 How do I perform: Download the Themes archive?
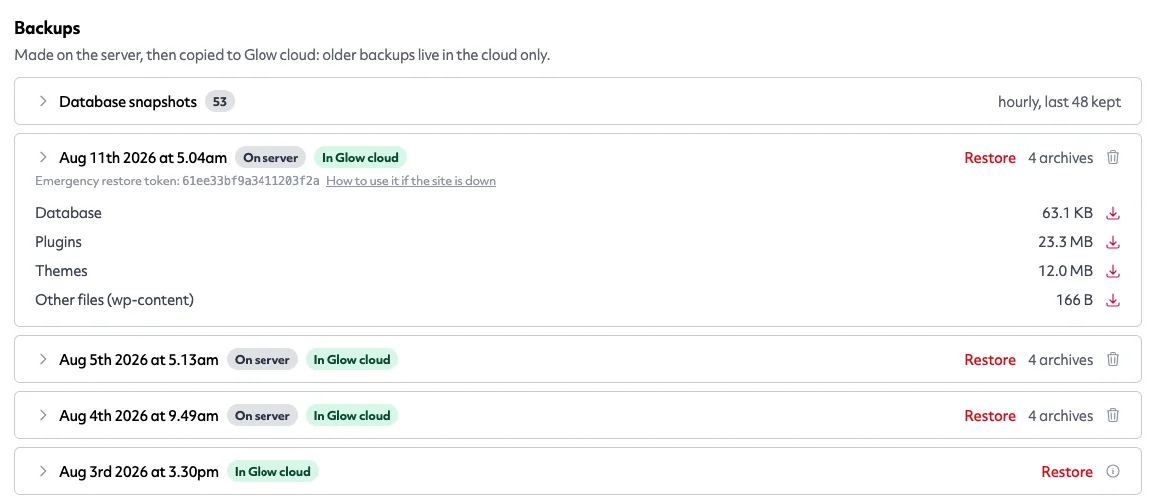click(1113, 271)
